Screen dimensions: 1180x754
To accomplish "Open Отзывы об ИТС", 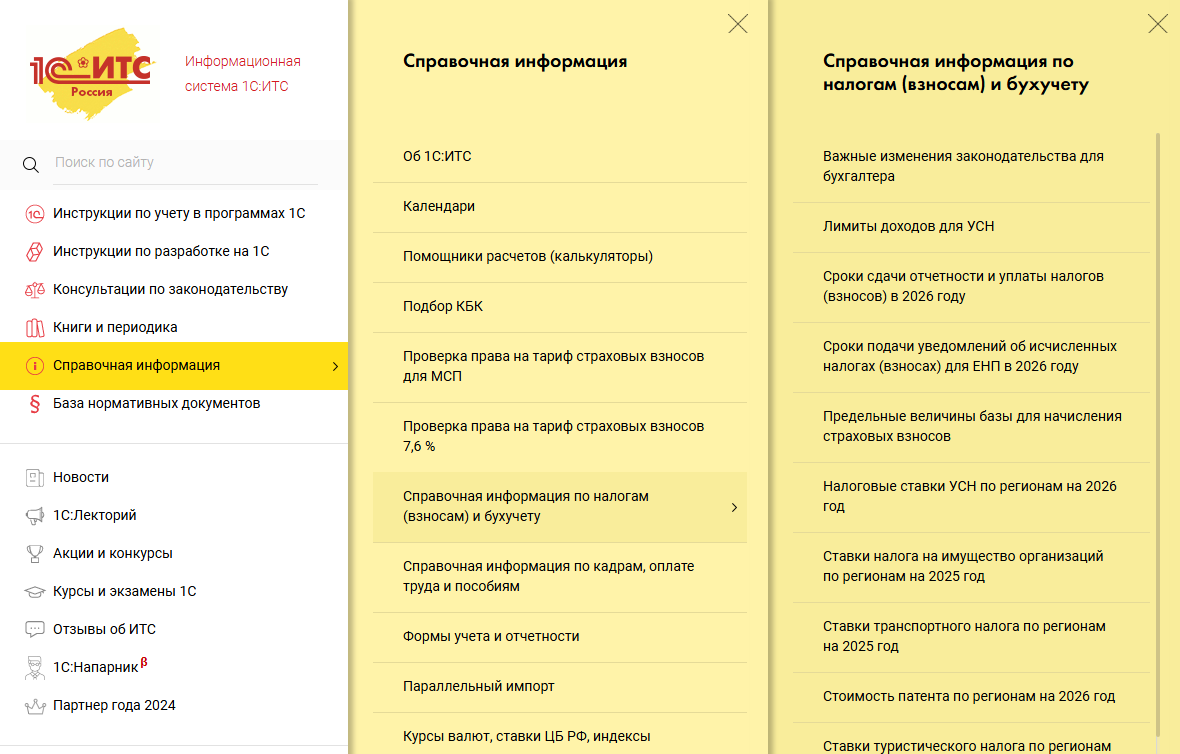I will click(x=104, y=629).
